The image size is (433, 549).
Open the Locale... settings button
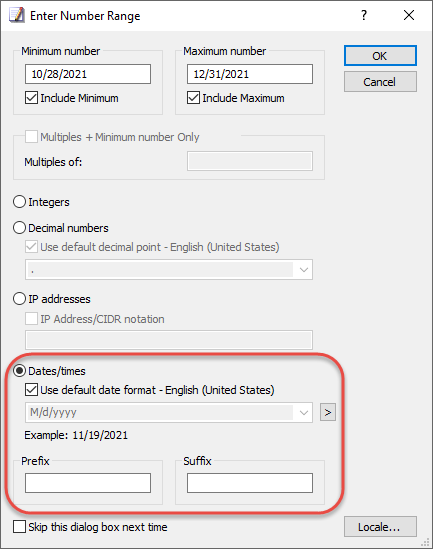click(x=380, y=527)
